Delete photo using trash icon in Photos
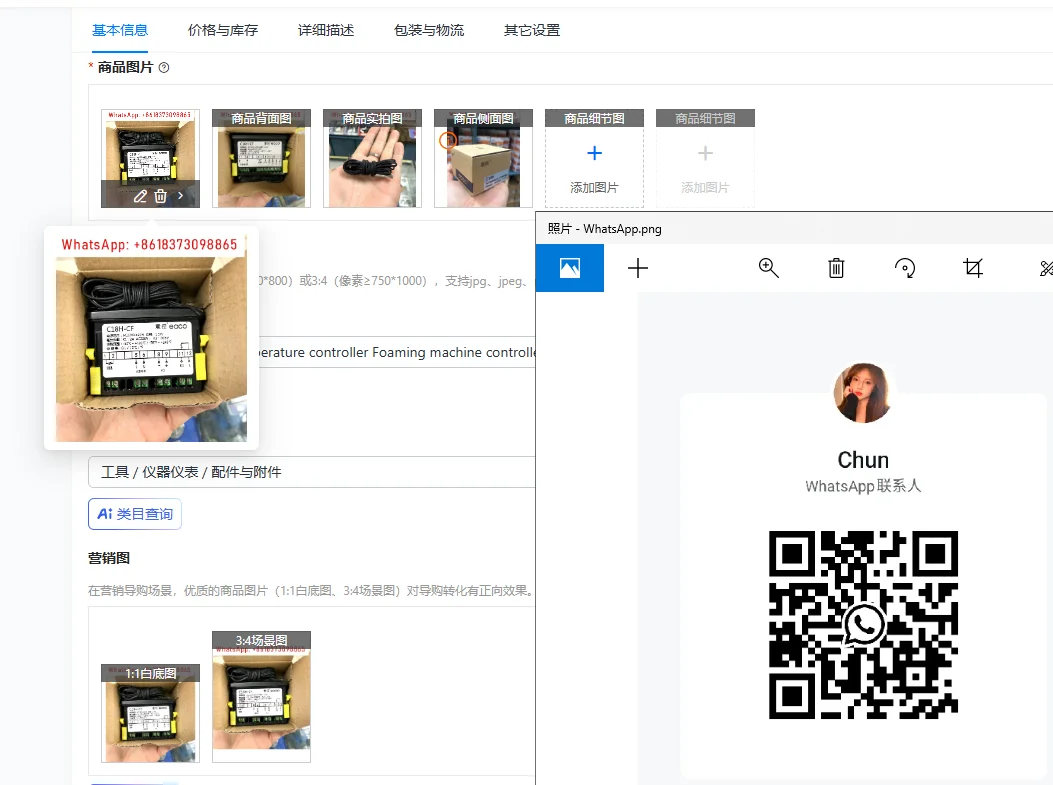Screen dimensions: 1053x785 click(x=836, y=269)
